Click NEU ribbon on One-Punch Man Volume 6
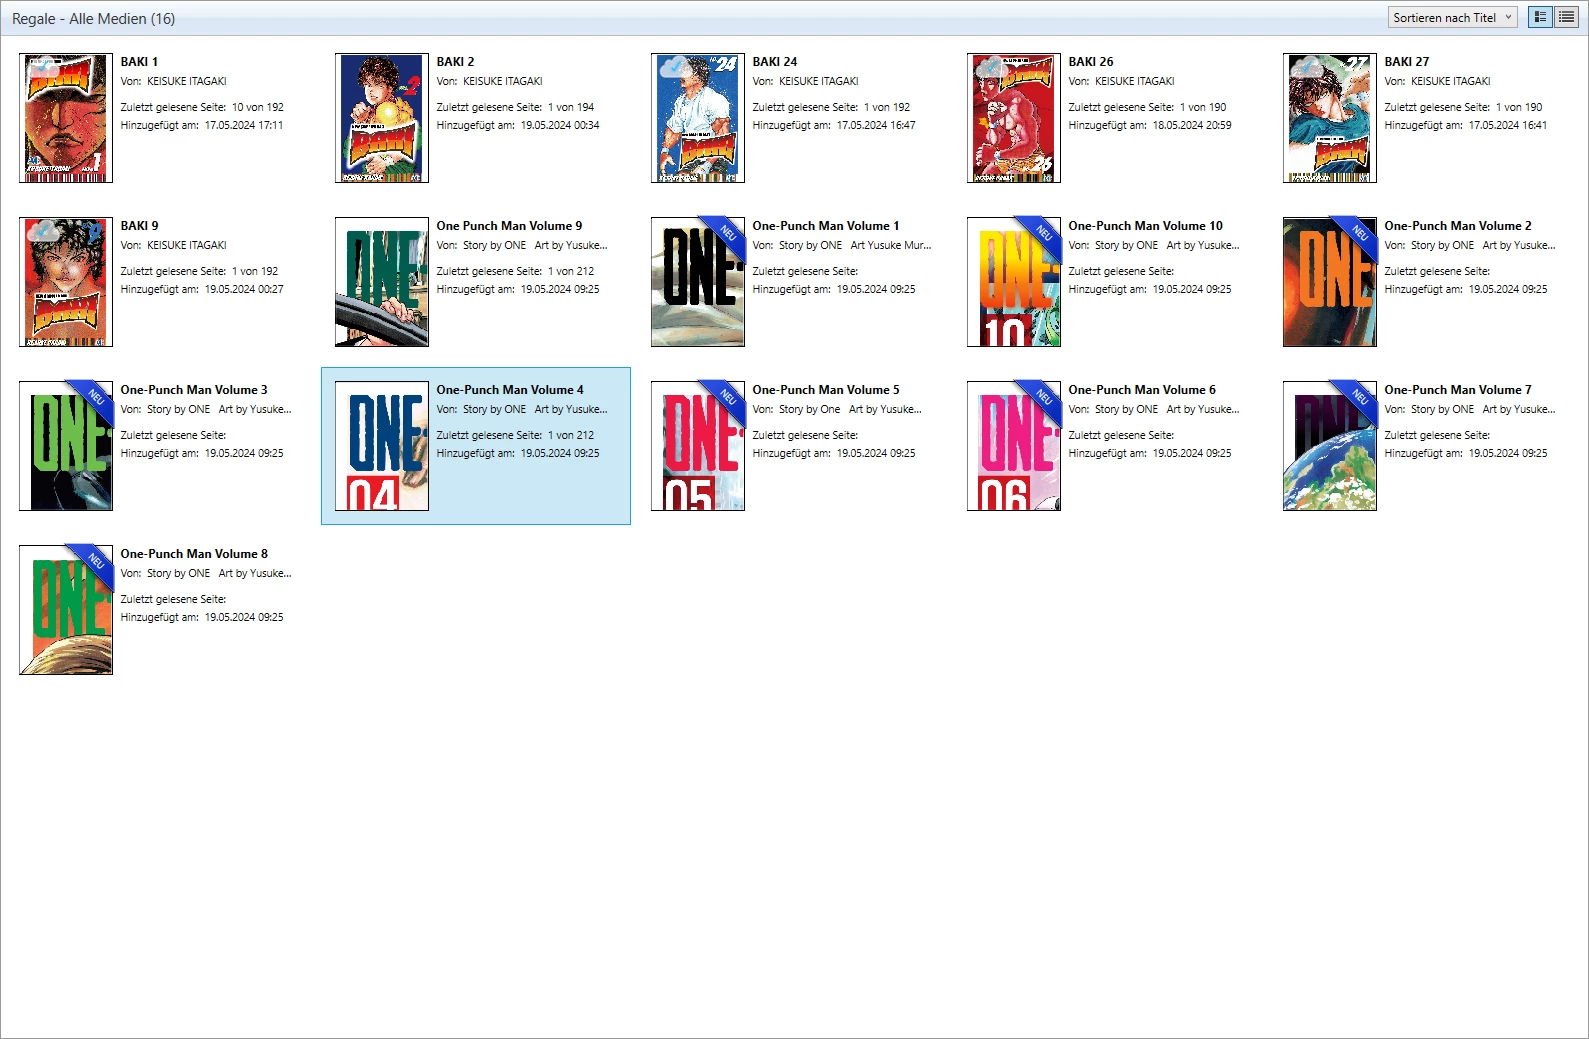 point(1042,399)
